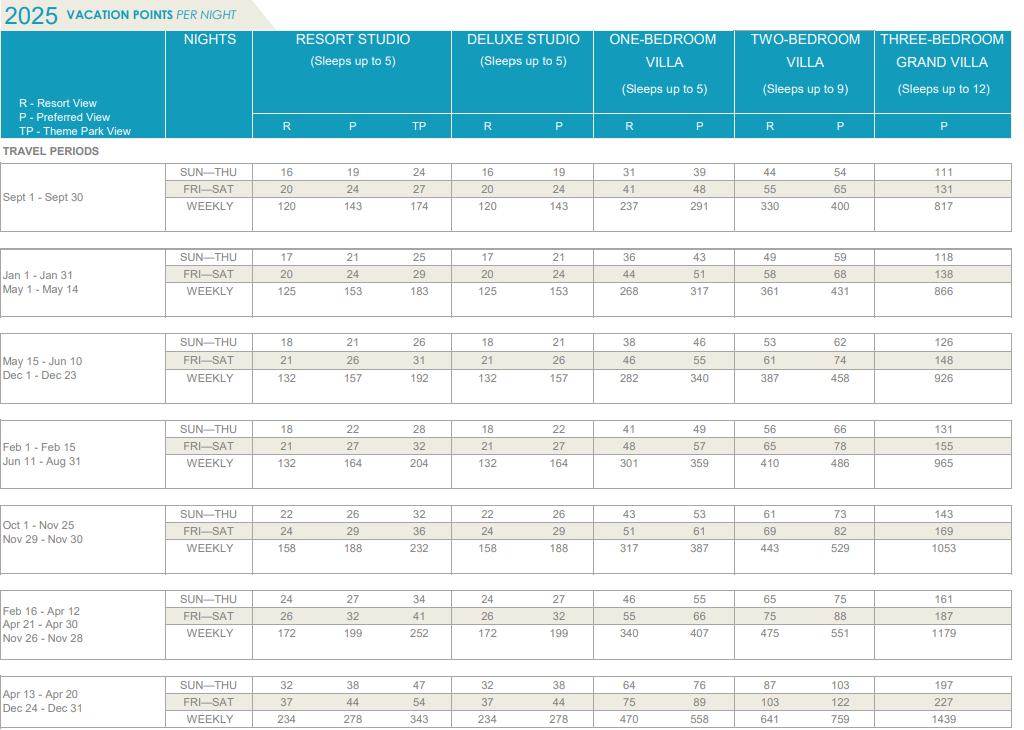Screen dimensions: 1024x730
Task: Click the Grand Villa weekly value 817
Action: pyautogui.click(x=944, y=207)
